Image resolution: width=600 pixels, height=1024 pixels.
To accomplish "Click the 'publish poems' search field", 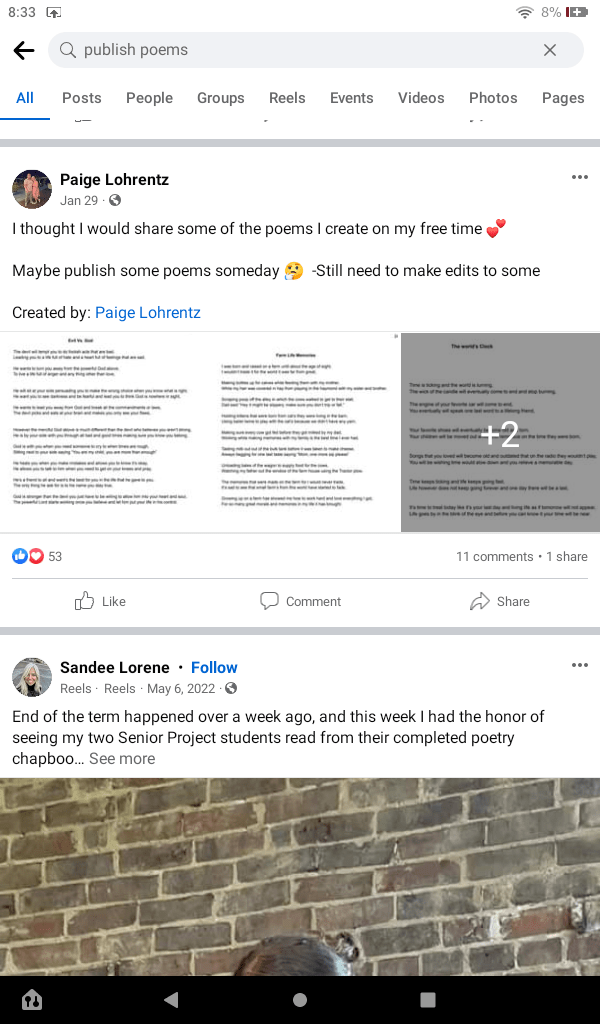I will (x=300, y=50).
